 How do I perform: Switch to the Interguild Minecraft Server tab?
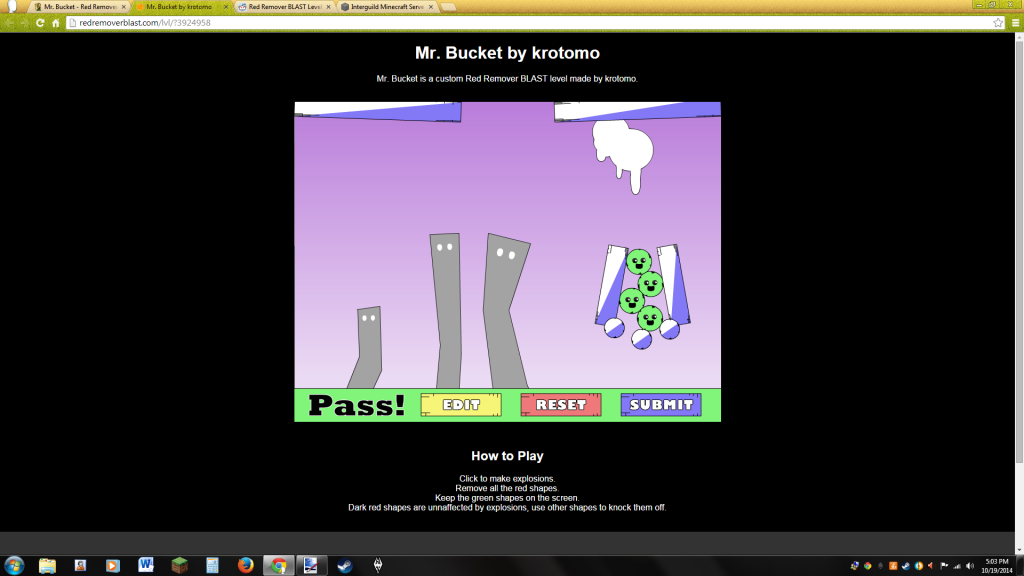[x=387, y=7]
